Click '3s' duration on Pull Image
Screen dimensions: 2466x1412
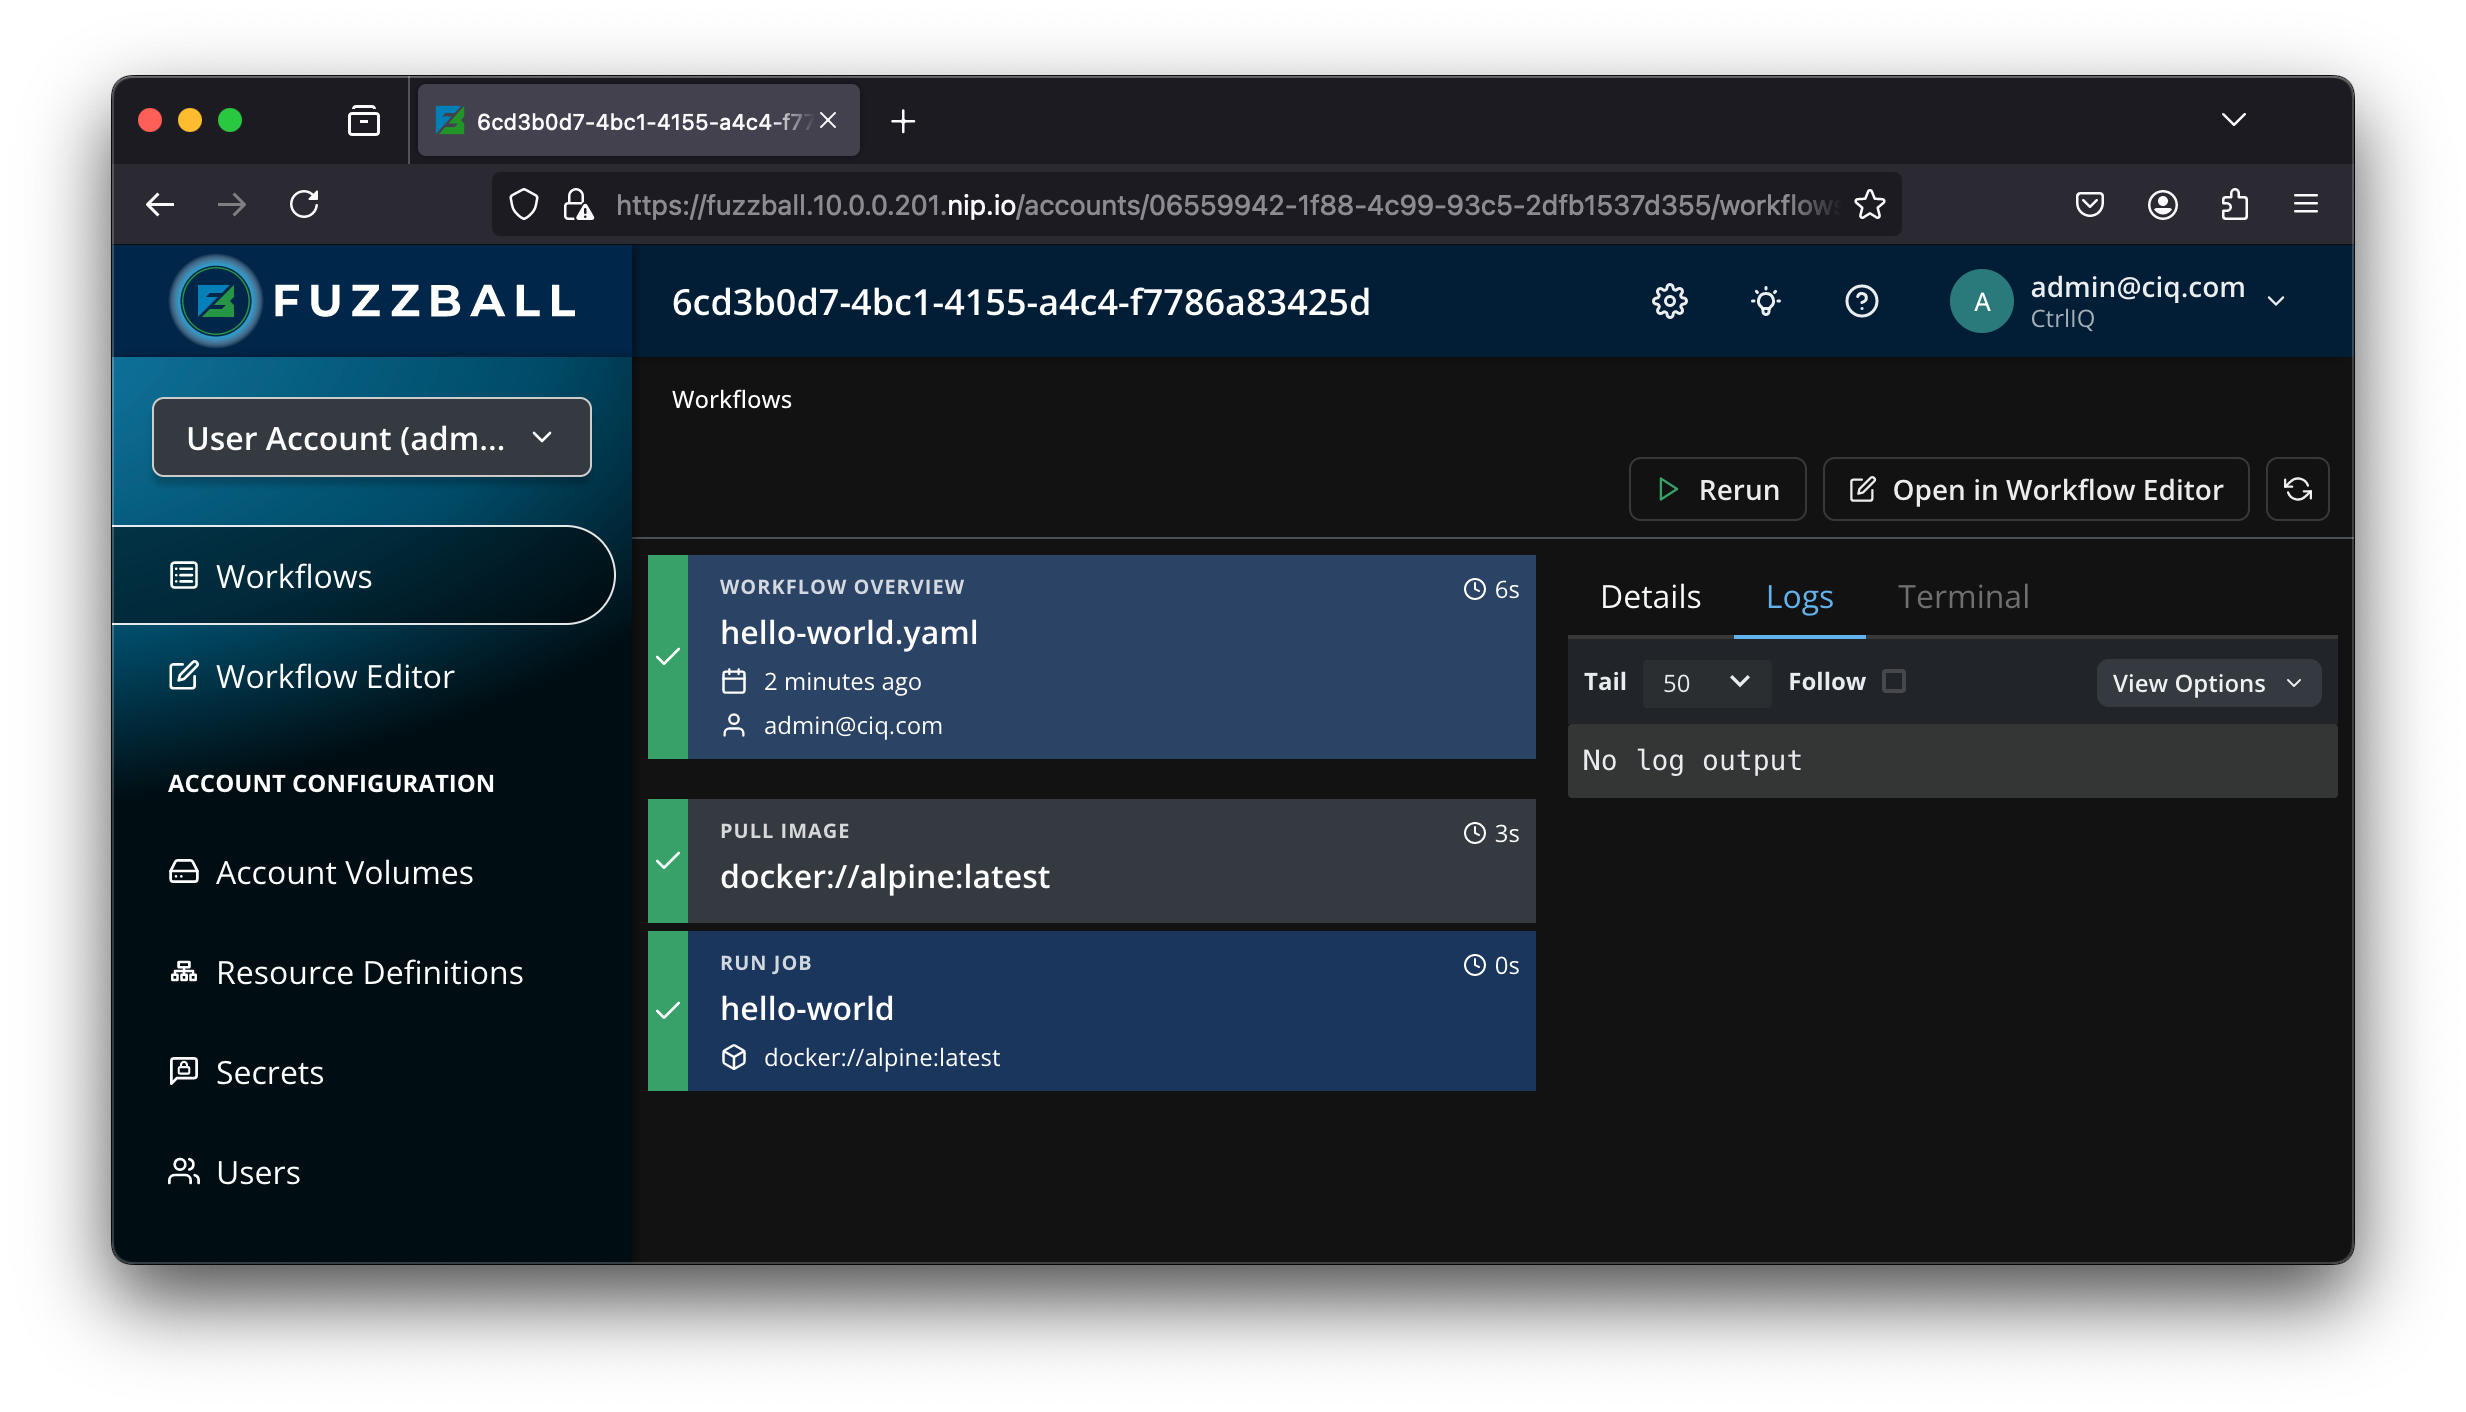point(1507,833)
